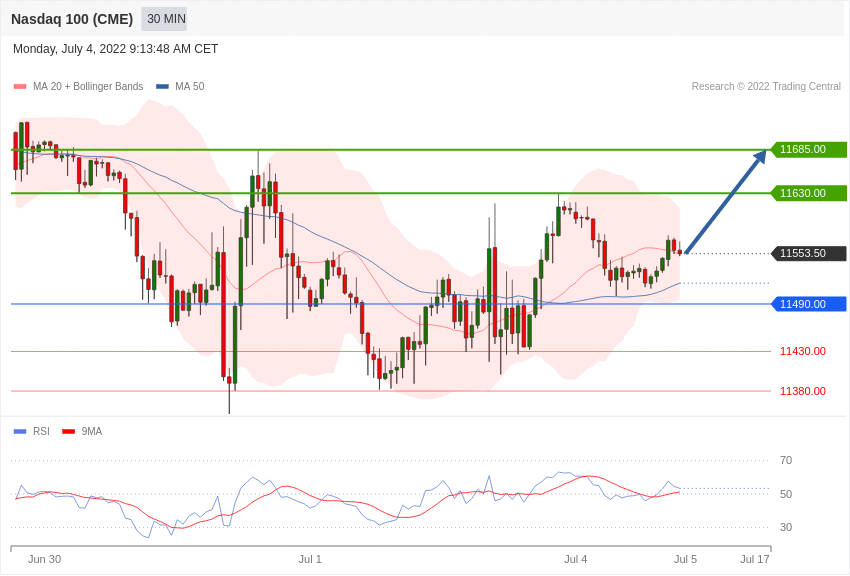Click the 11685.00 green resistance label
This screenshot has height=576, width=850.
click(x=808, y=150)
